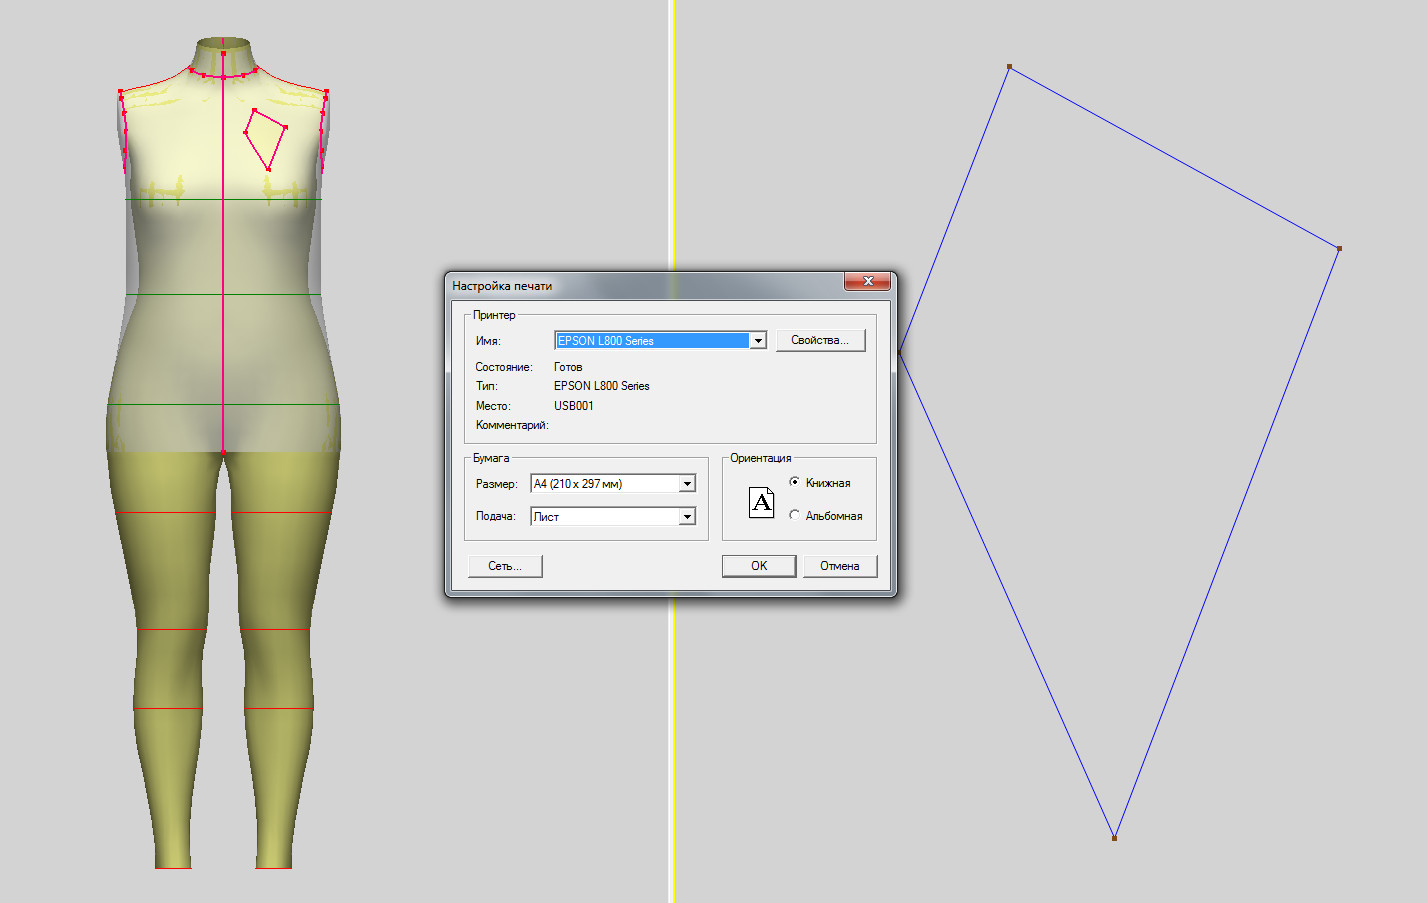Click the page orientation preview icon
Image resolution: width=1427 pixels, height=903 pixels.
click(x=762, y=502)
